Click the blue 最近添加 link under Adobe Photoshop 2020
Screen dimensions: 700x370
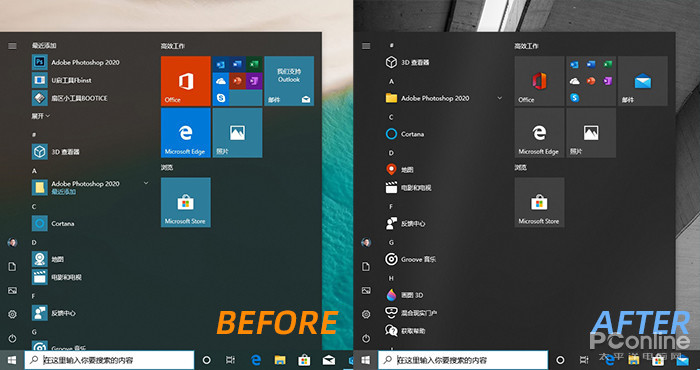(63, 192)
